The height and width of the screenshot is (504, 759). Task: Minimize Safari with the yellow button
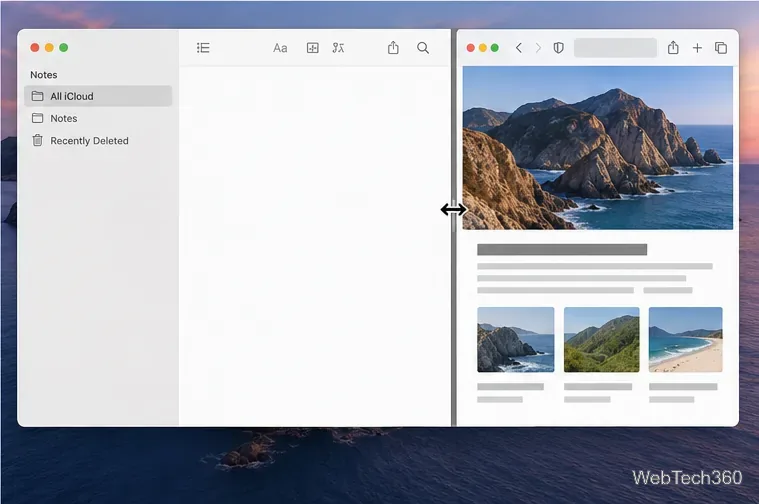tap(483, 47)
